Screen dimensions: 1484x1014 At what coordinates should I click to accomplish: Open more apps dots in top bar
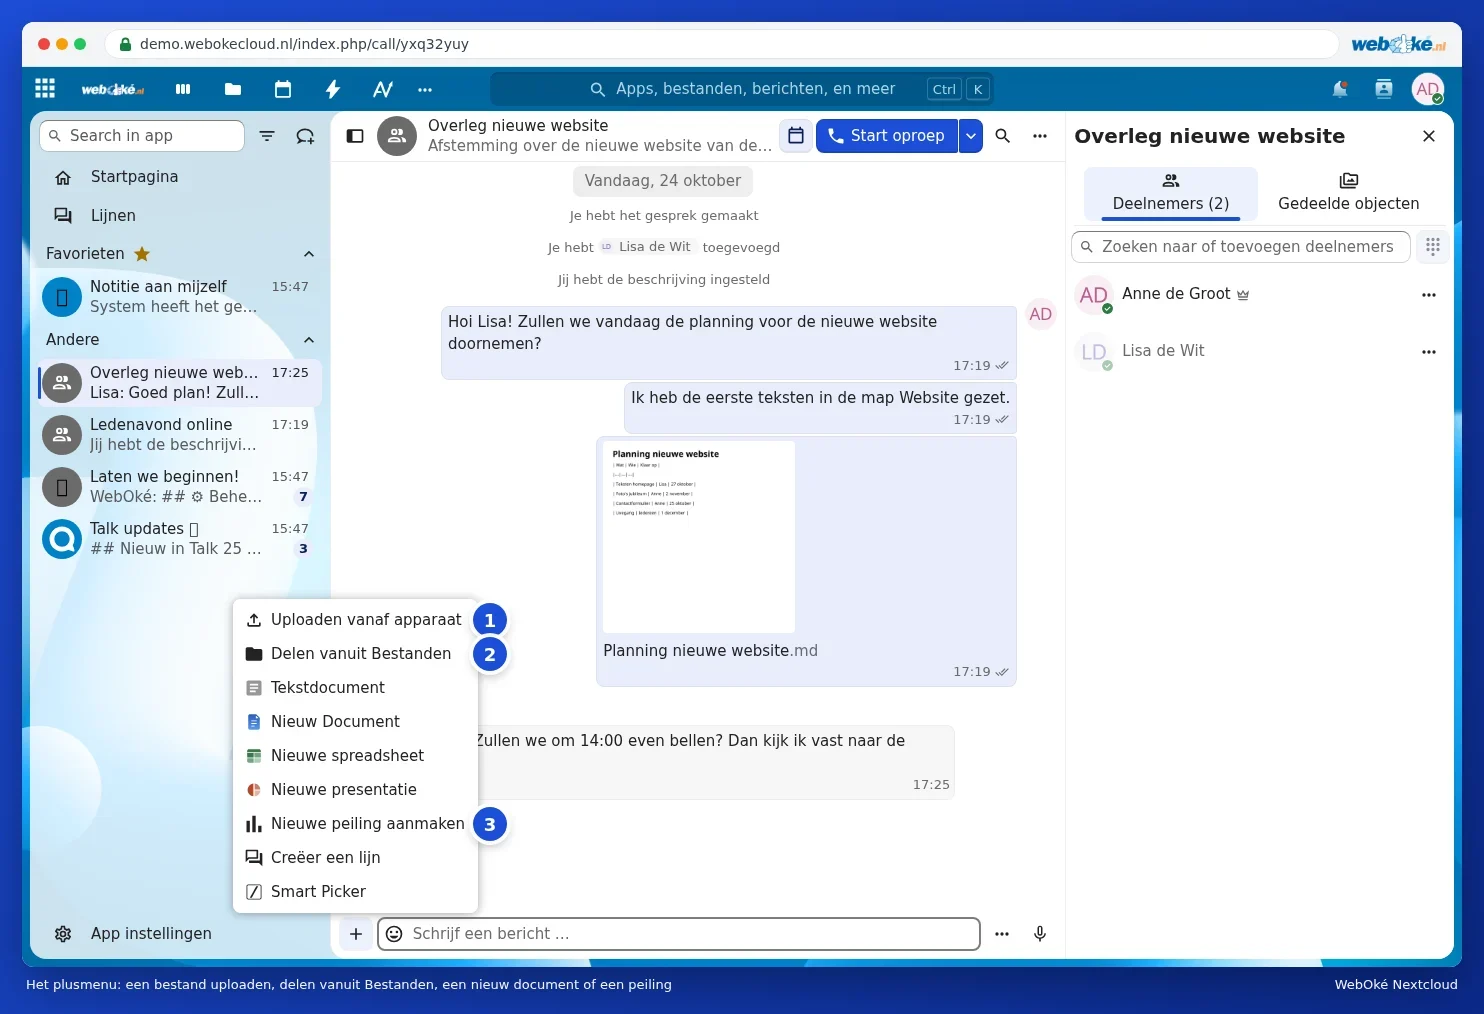point(425,89)
